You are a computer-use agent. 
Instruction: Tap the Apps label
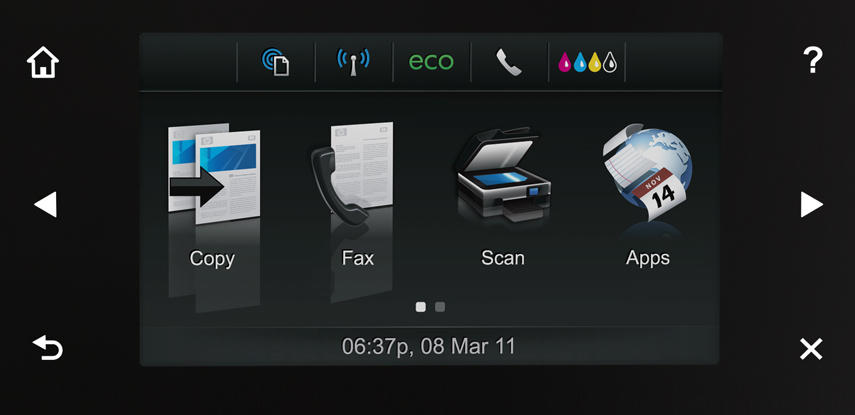coord(648,258)
